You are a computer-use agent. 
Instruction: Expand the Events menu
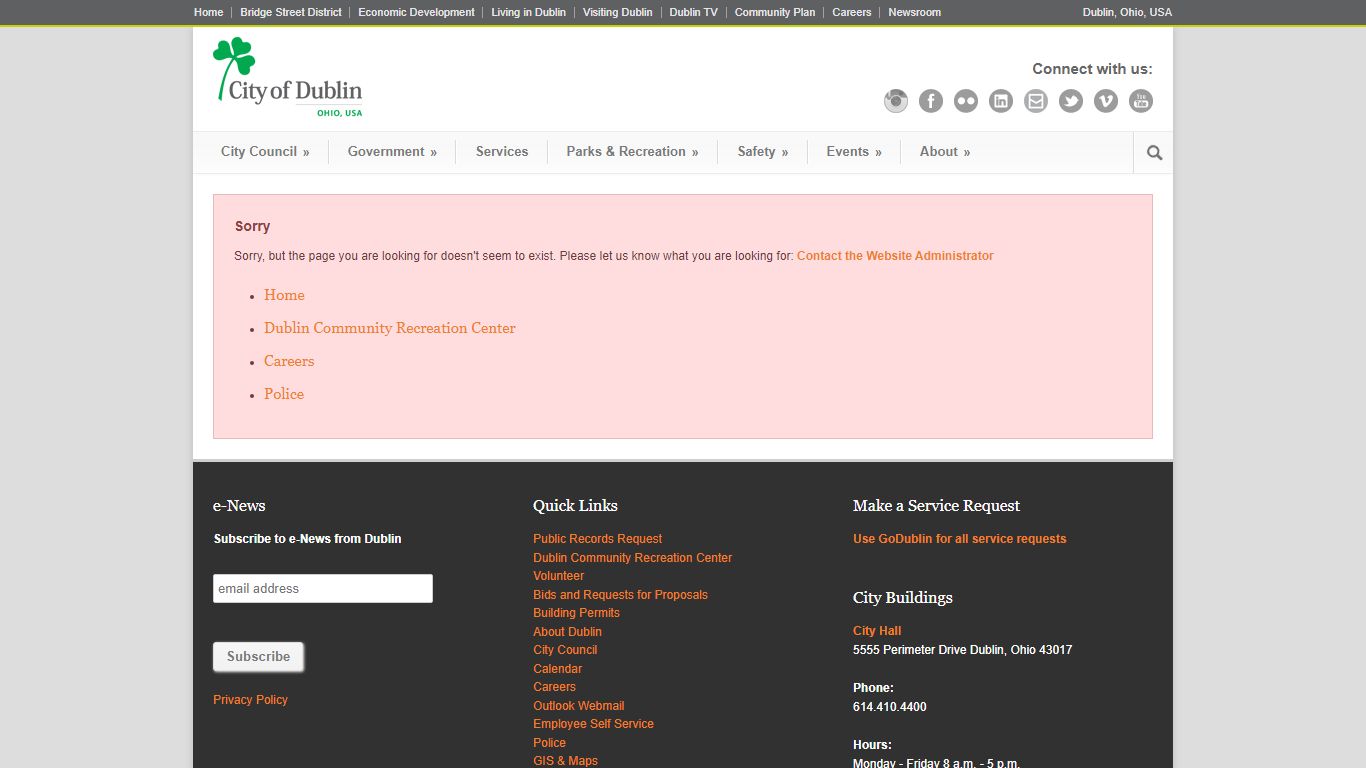coord(854,152)
